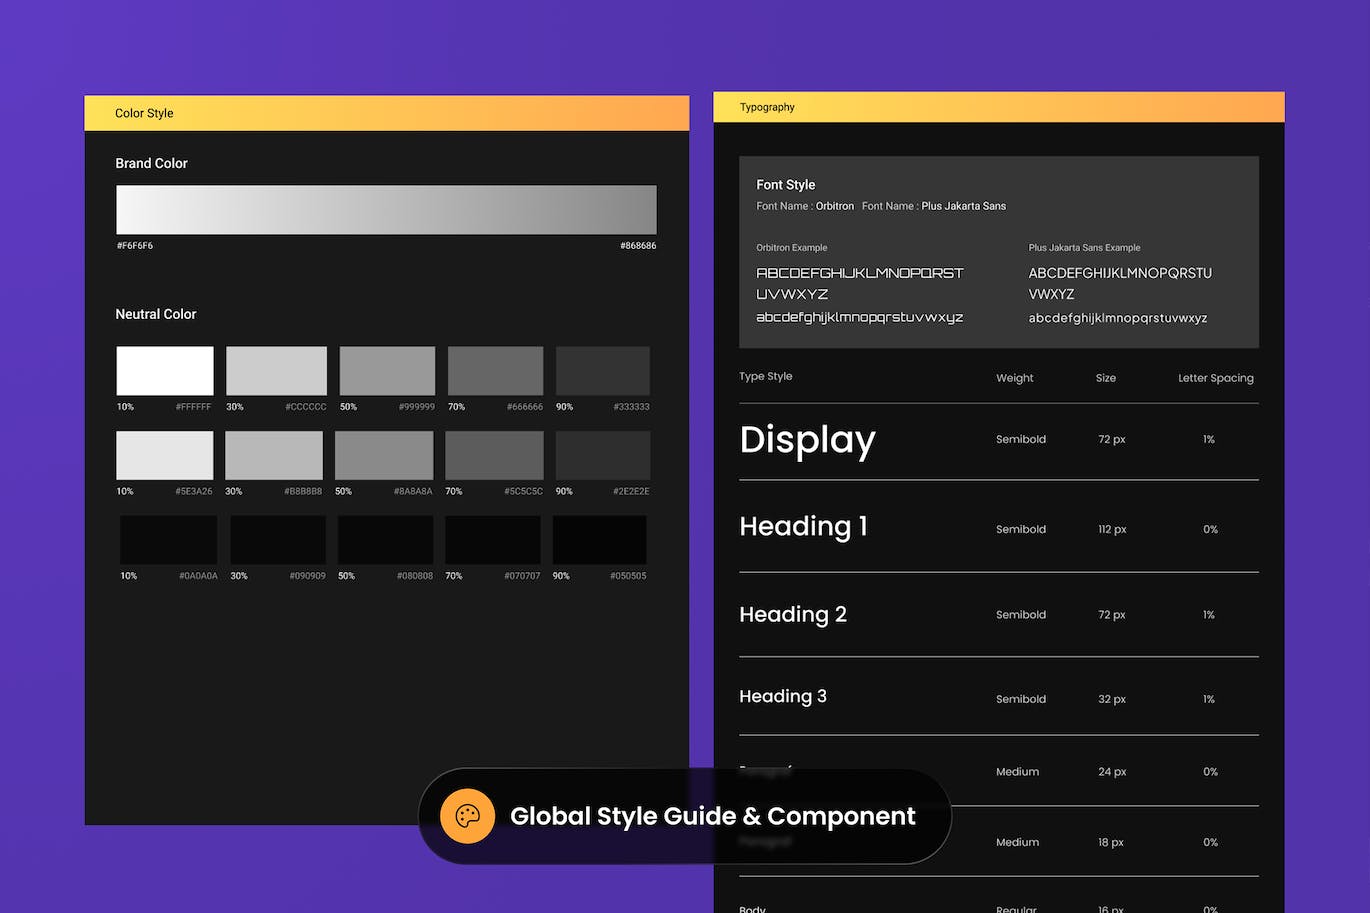This screenshot has height=913, width=1370.
Task: Pick the #050505 black swatch
Action: [x=599, y=540]
